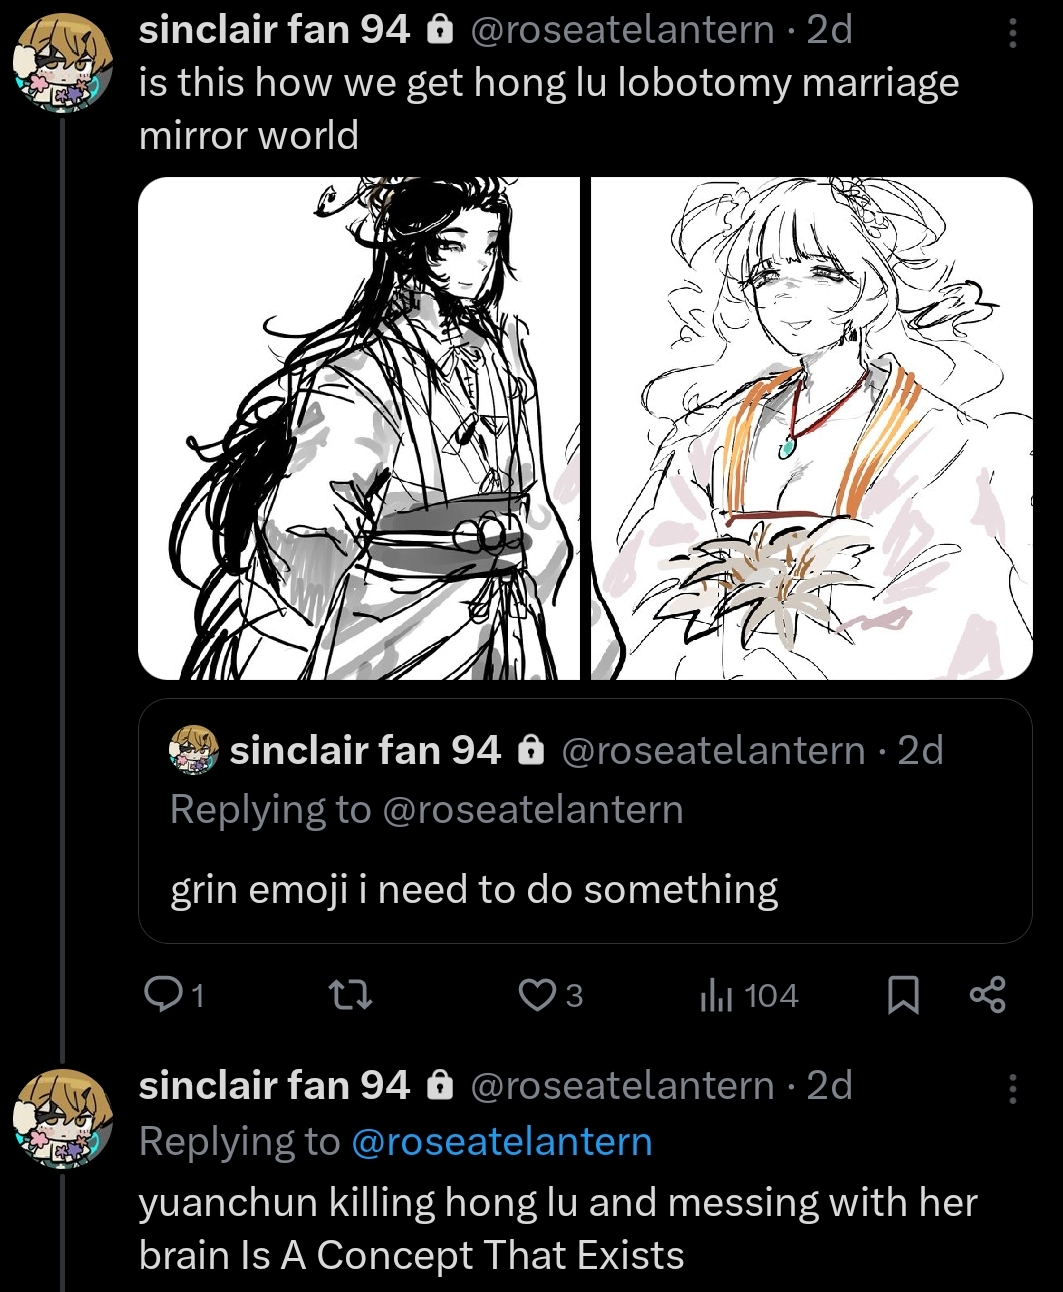Open the reply tweet's profile avatar
Screen dimensions: 1063x1292
pyautogui.click(x=63, y=1117)
